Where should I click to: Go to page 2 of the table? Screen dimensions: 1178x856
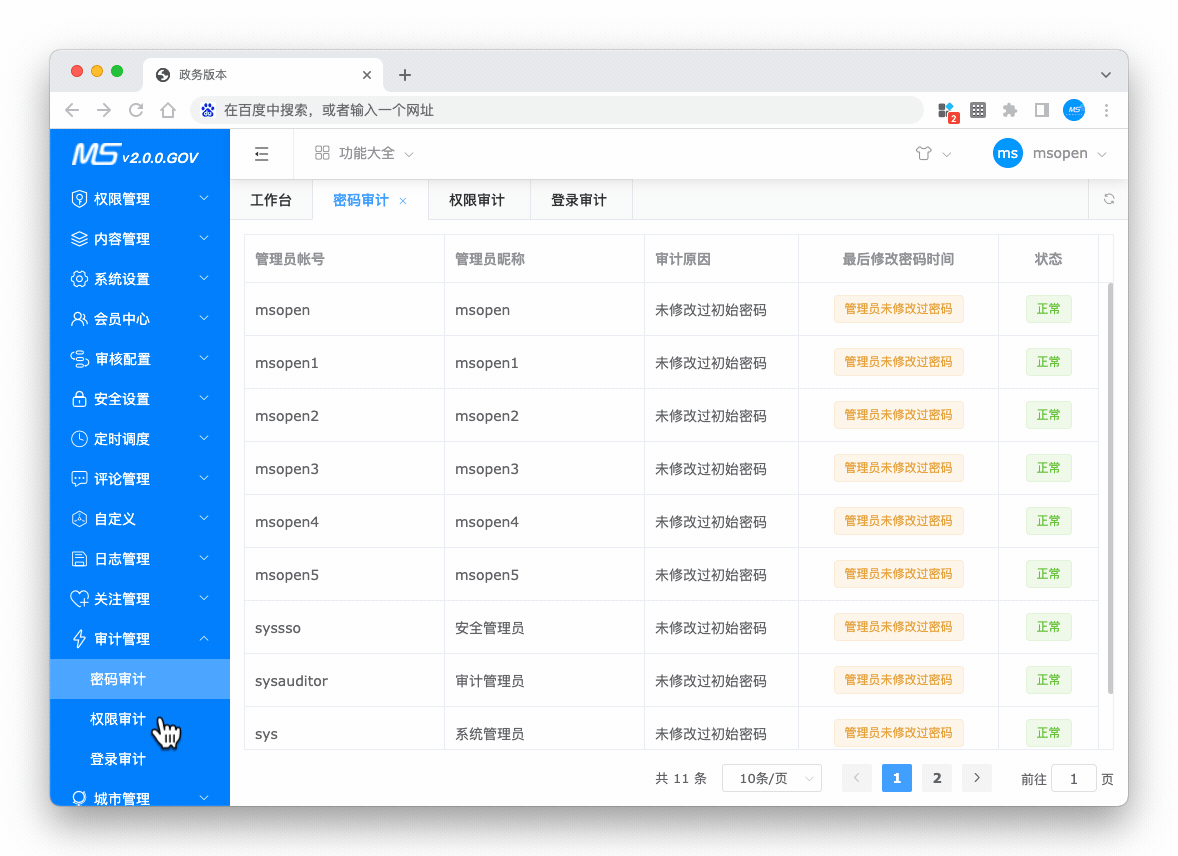[x=936, y=778]
